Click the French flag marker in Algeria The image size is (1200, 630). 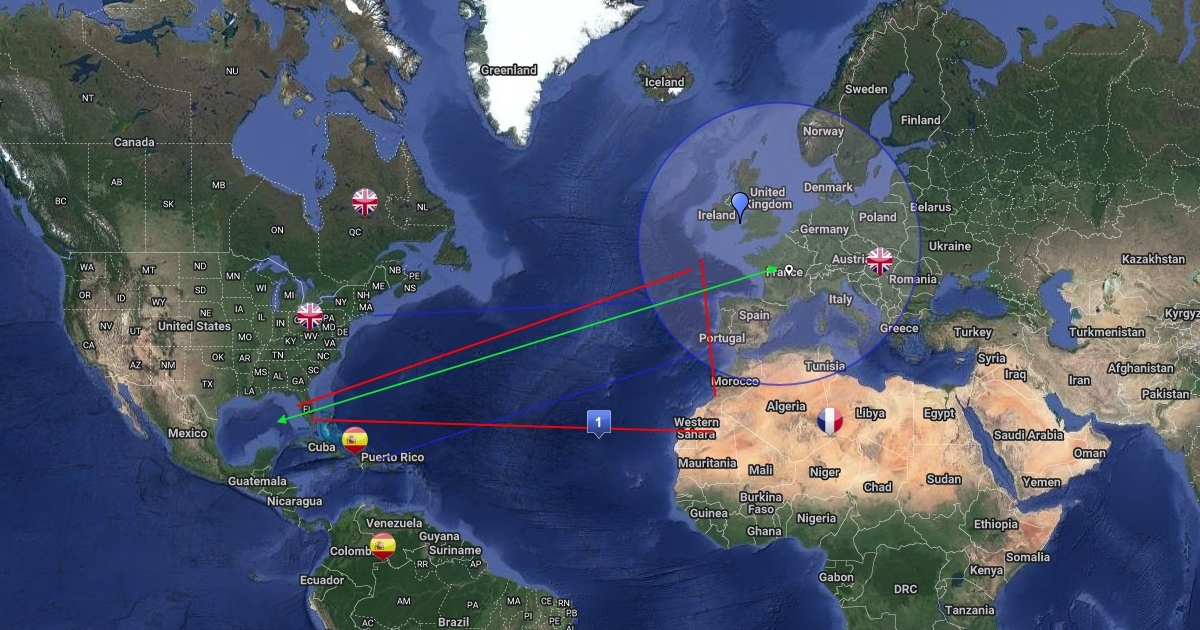[x=830, y=421]
